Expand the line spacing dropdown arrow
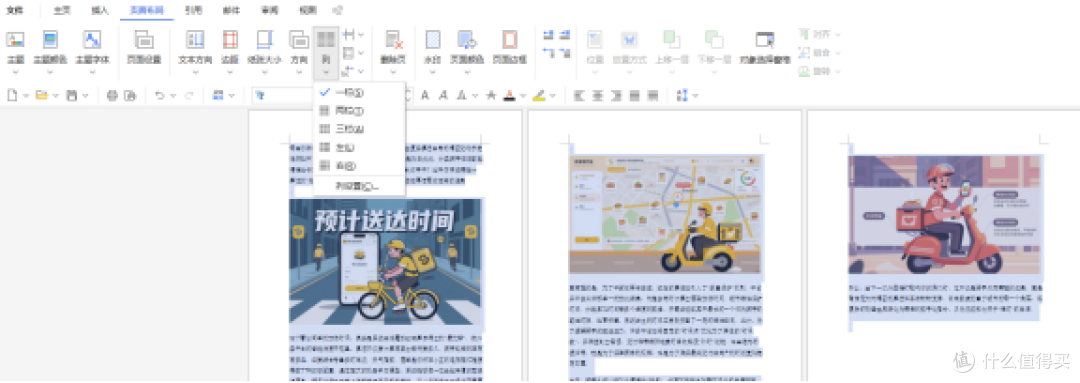 click(696, 96)
